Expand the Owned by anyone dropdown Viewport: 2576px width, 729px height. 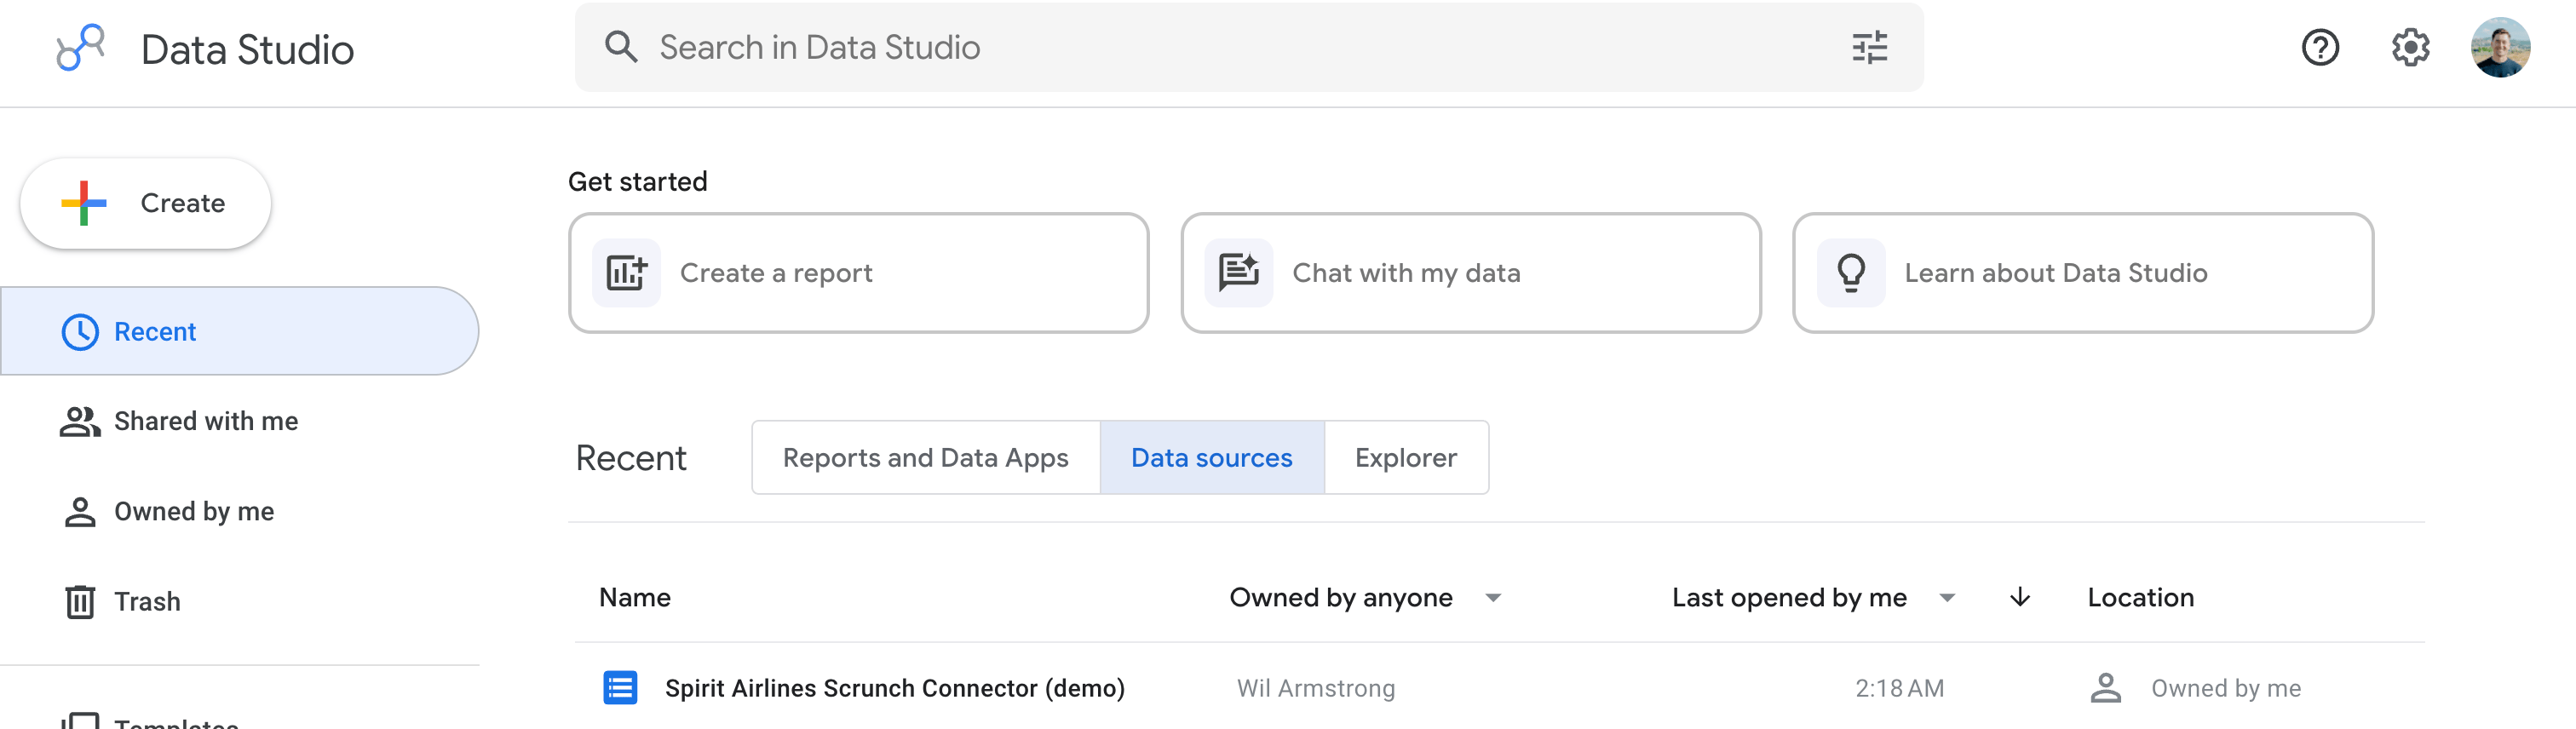(x=1493, y=598)
